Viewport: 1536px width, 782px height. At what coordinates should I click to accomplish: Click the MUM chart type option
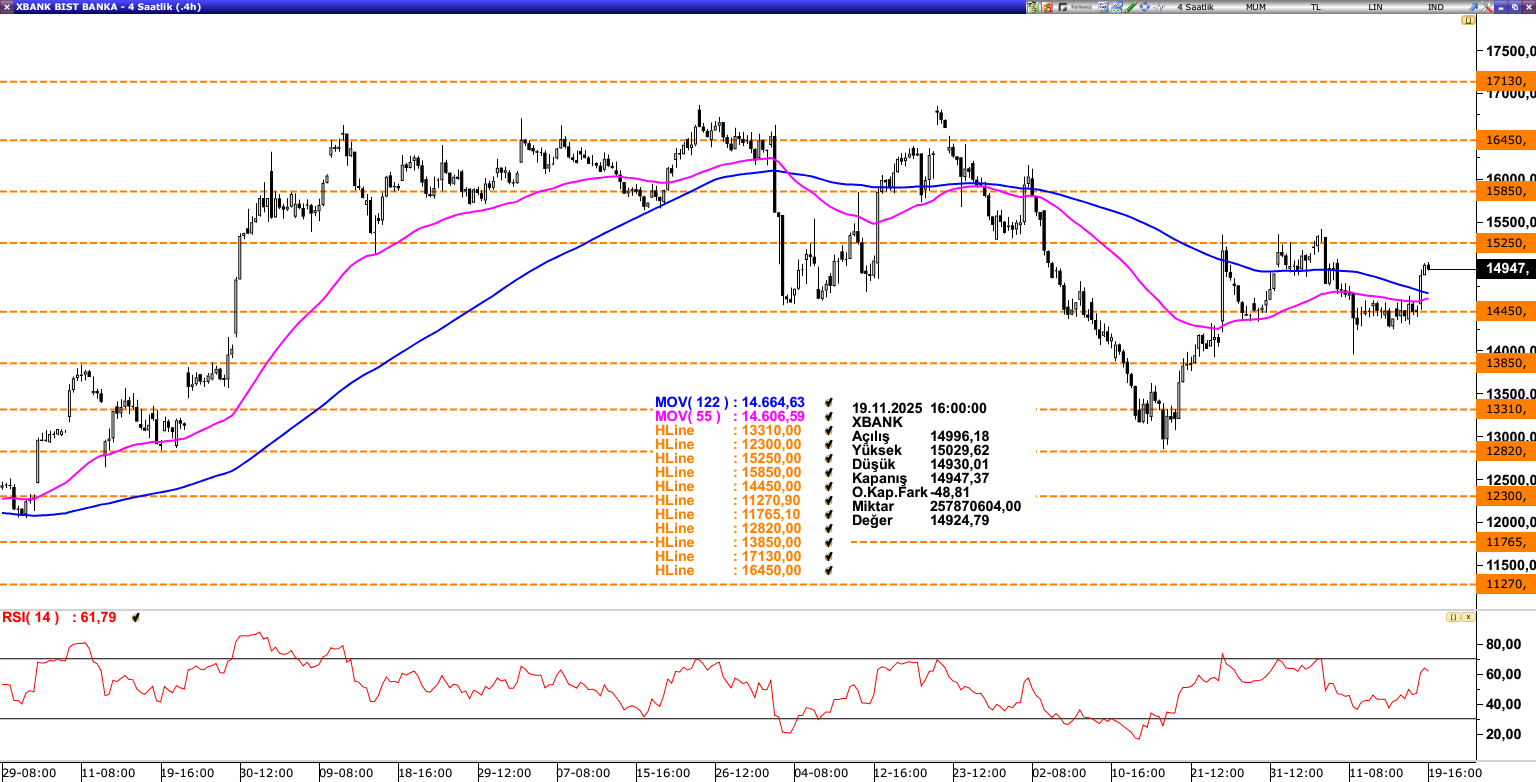click(1256, 7)
